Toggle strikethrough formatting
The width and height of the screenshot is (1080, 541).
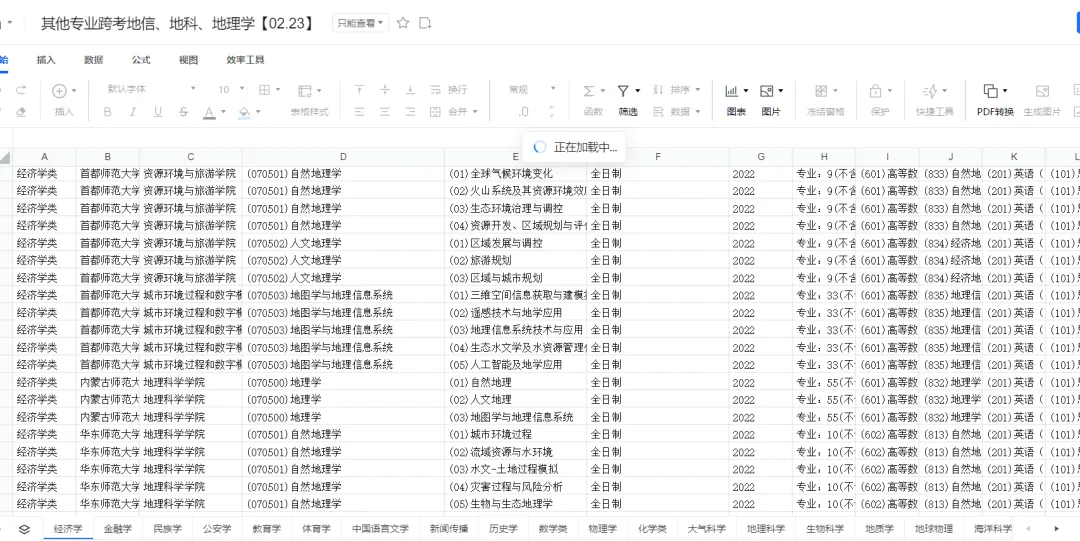[183, 112]
